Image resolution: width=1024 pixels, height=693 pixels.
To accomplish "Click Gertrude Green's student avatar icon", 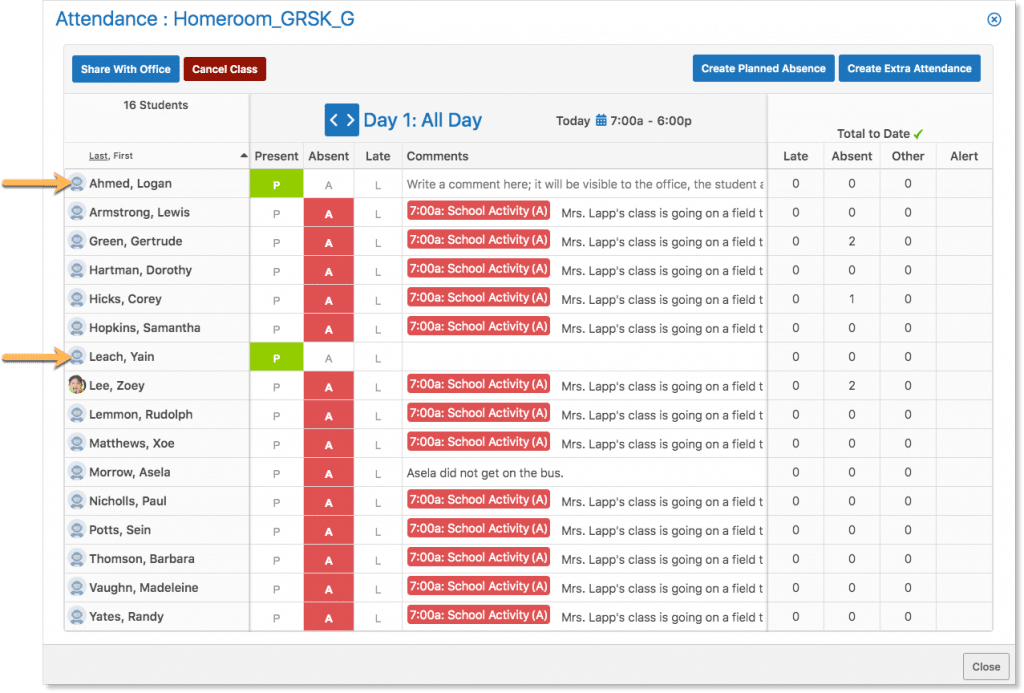I will (77, 241).
